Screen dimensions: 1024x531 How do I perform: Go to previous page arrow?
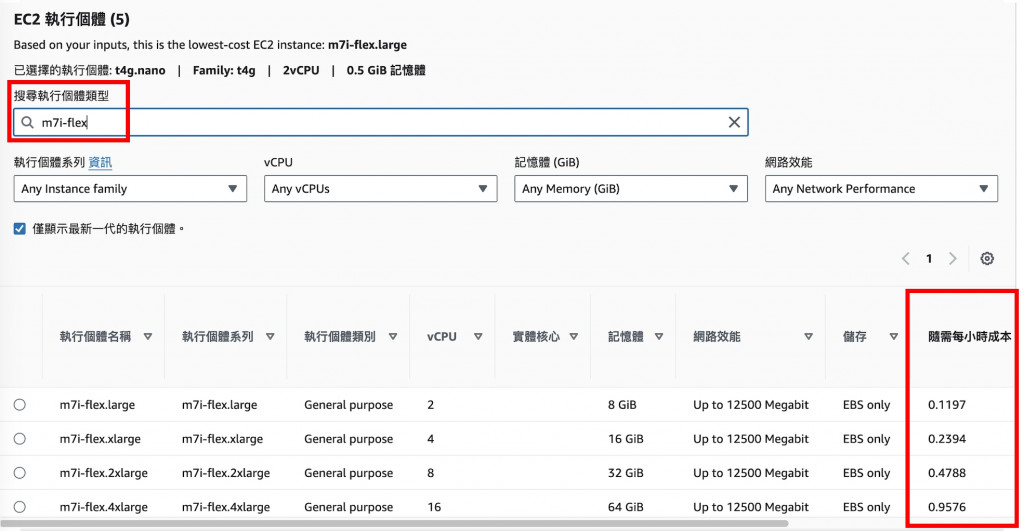coord(905,259)
